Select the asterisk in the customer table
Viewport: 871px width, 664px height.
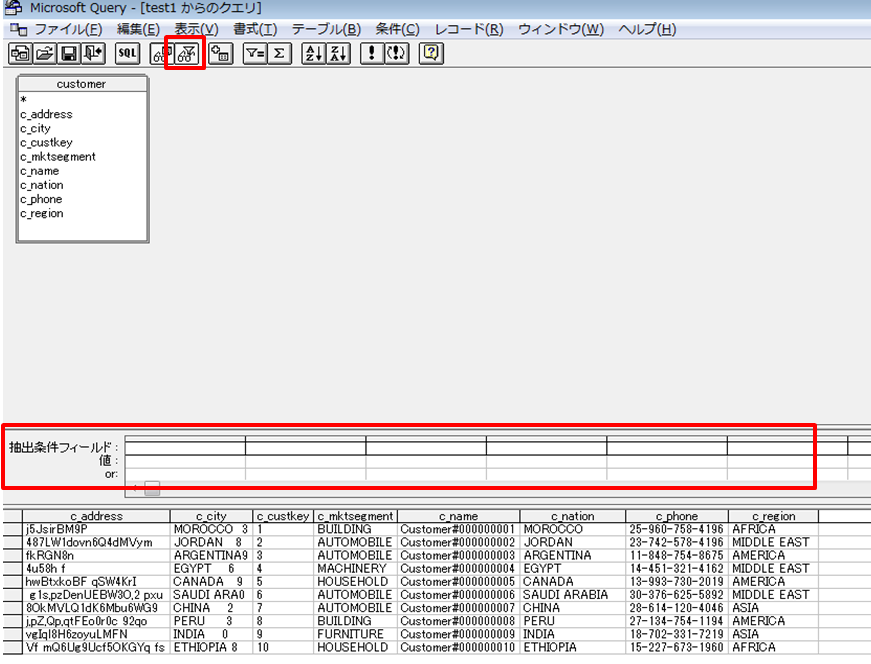pos(23,100)
